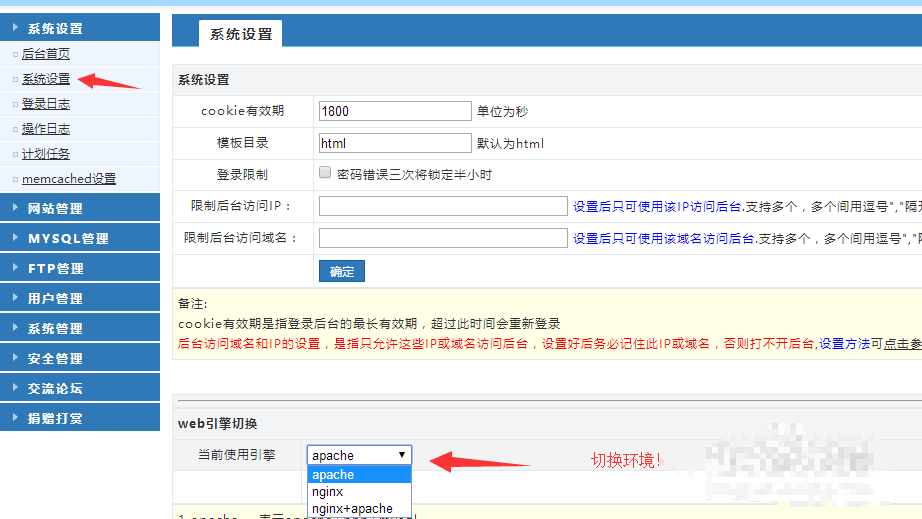Viewport: 922px width, 519px height.
Task: Open the 用户管理 sidebar menu
Action: pos(56,298)
